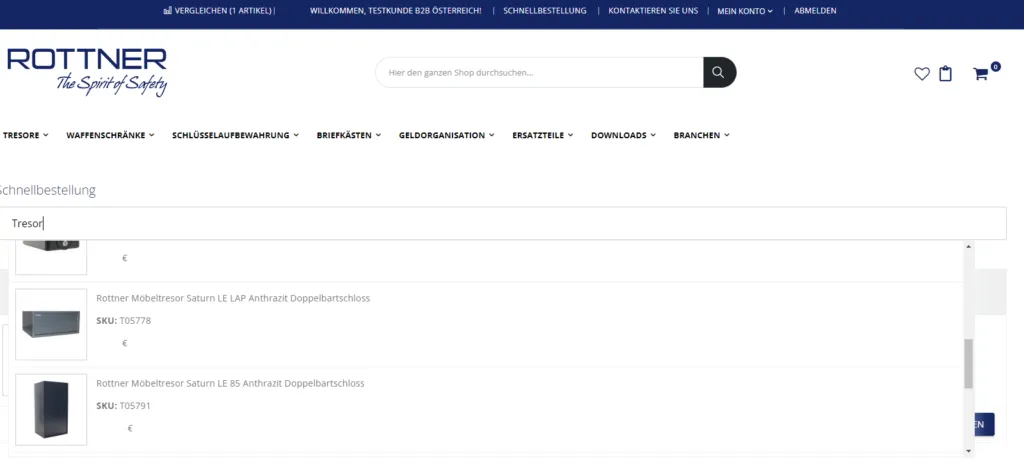Image resolution: width=1024 pixels, height=464 pixels.
Task: Open the Schnellbestellung link in top bar
Action: pyautogui.click(x=545, y=11)
